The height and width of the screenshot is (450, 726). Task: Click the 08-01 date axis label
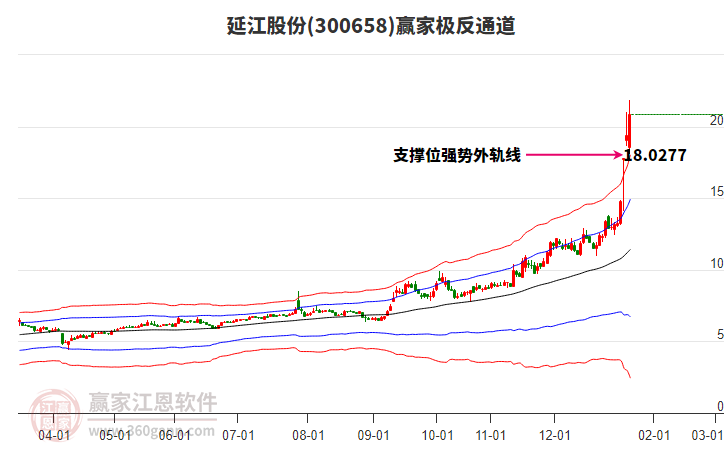click(x=308, y=435)
